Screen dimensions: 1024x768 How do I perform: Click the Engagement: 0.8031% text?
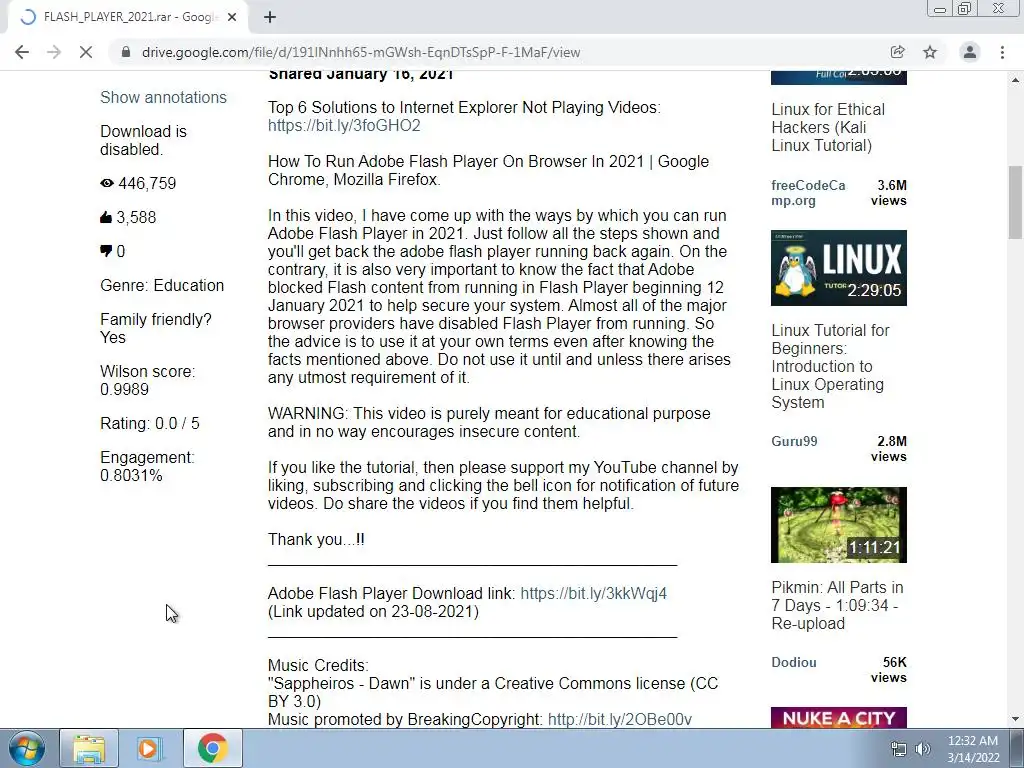[x=148, y=466]
